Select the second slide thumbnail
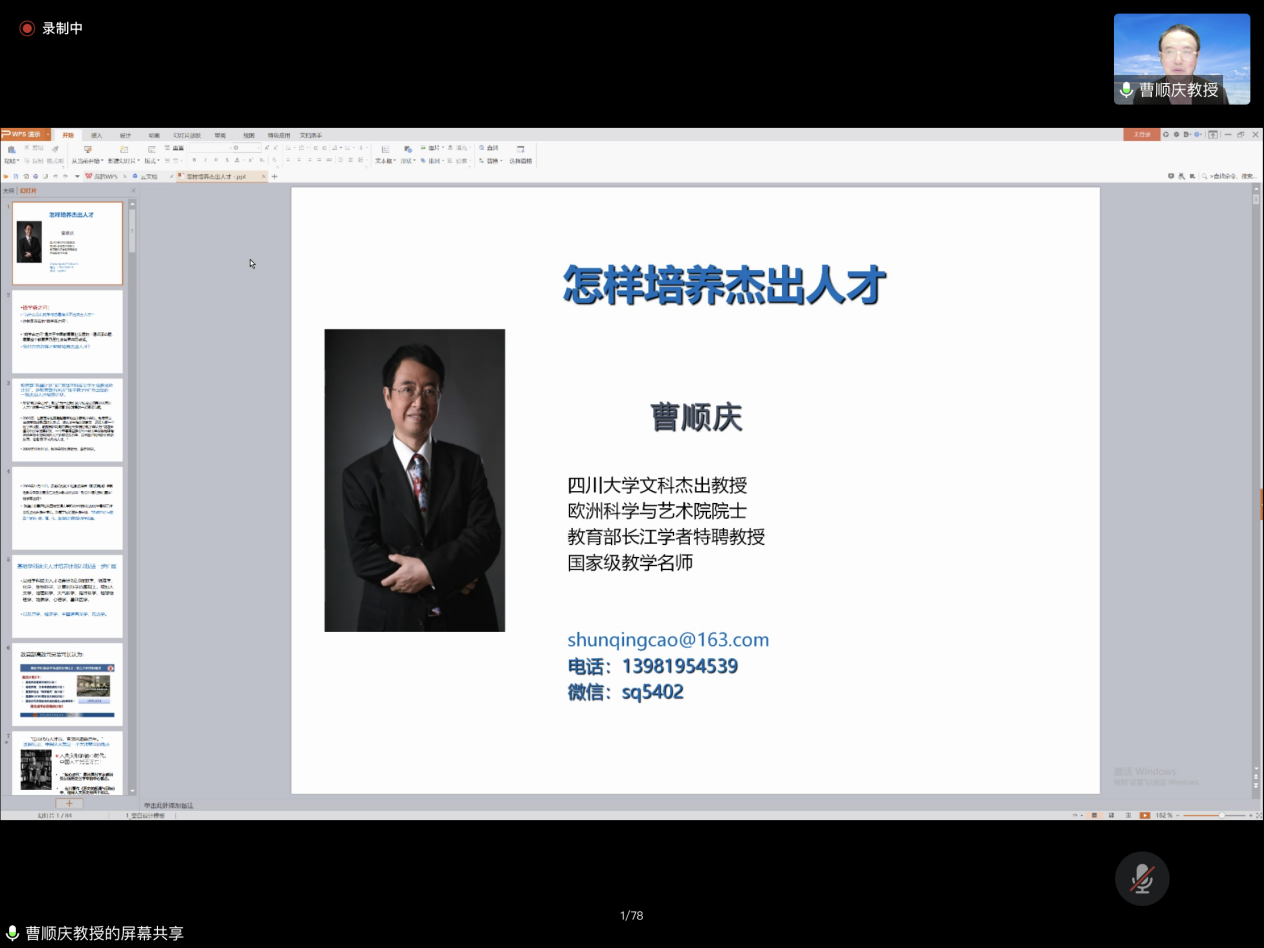This screenshot has width=1264, height=948. tap(67, 331)
